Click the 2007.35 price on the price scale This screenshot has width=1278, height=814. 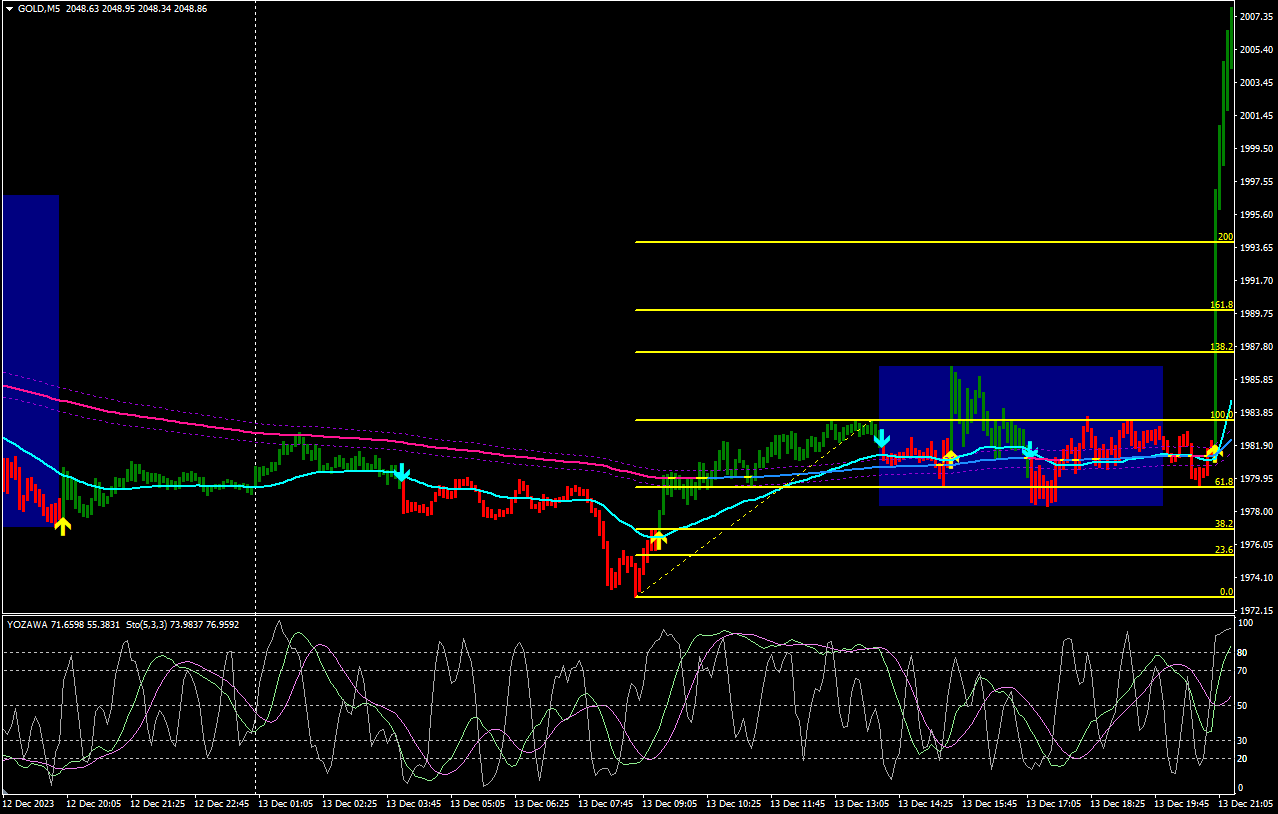(x=1256, y=17)
